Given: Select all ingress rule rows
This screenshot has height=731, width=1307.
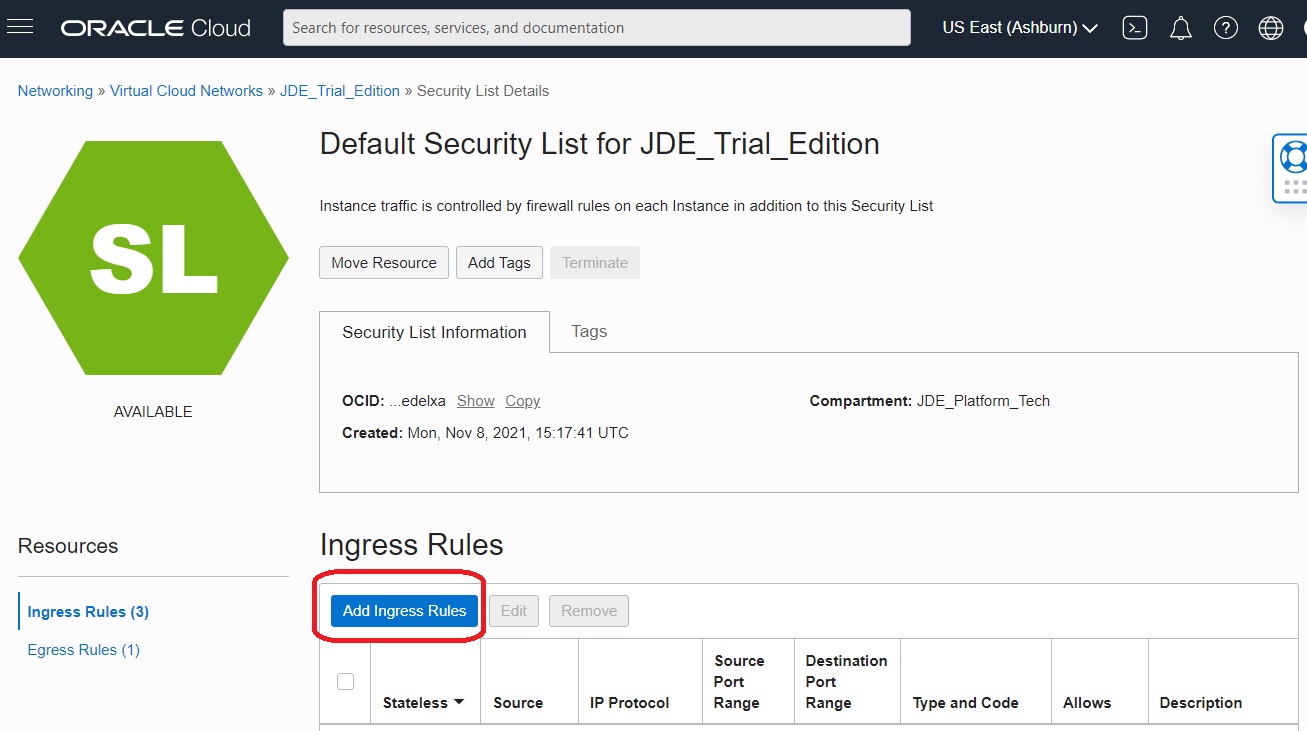Looking at the screenshot, I should click(x=345, y=680).
